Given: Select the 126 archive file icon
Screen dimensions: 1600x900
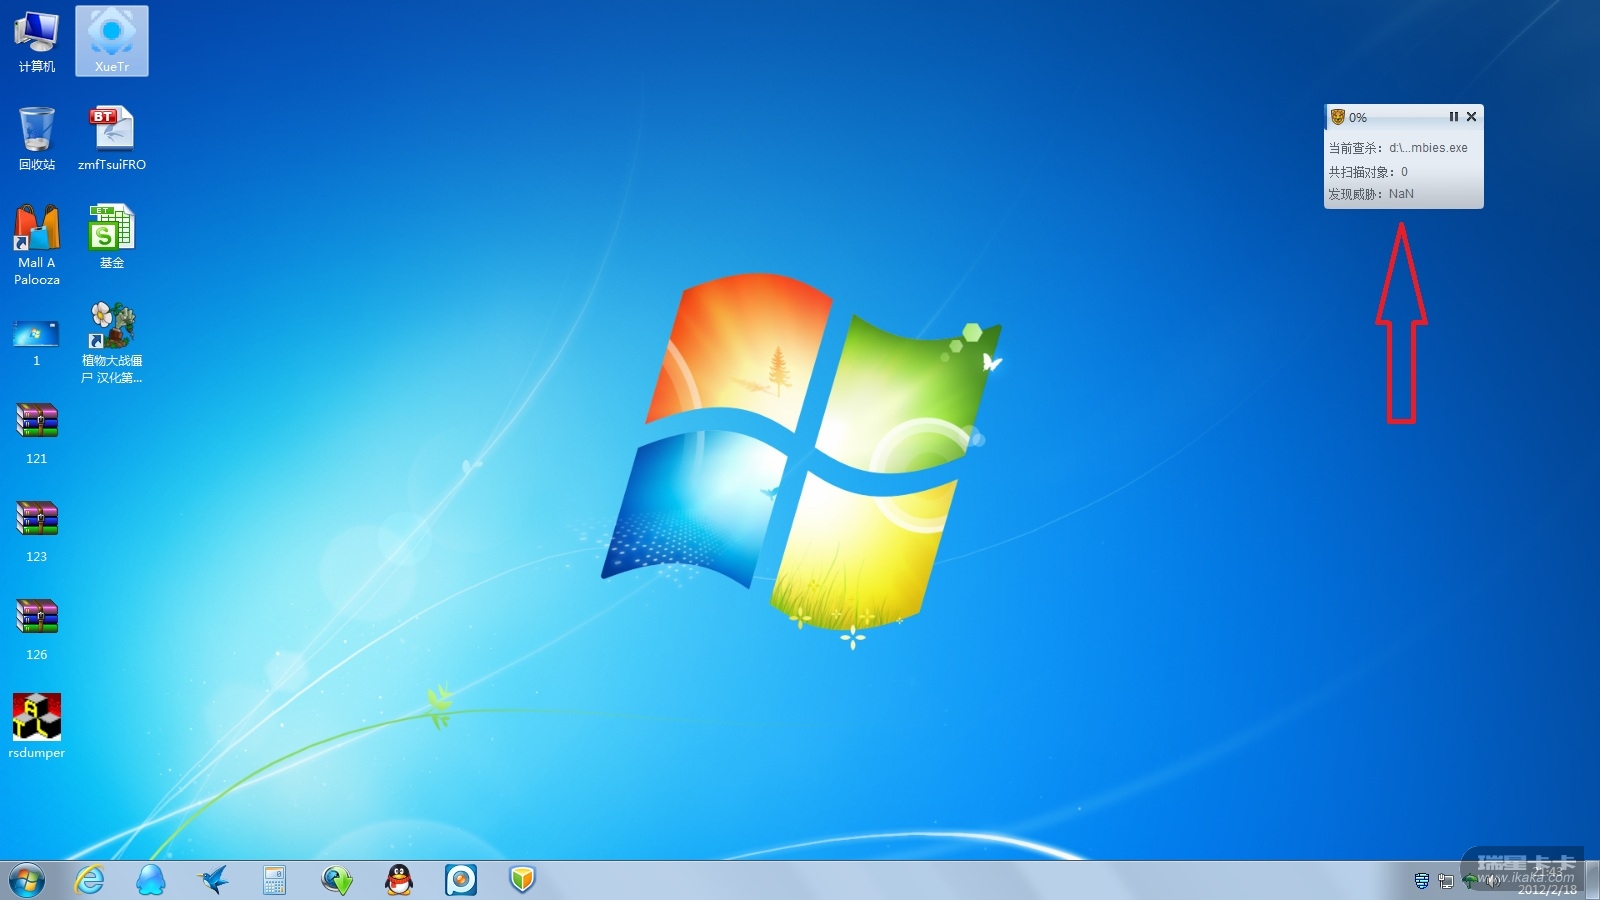Looking at the screenshot, I should click(37, 629).
